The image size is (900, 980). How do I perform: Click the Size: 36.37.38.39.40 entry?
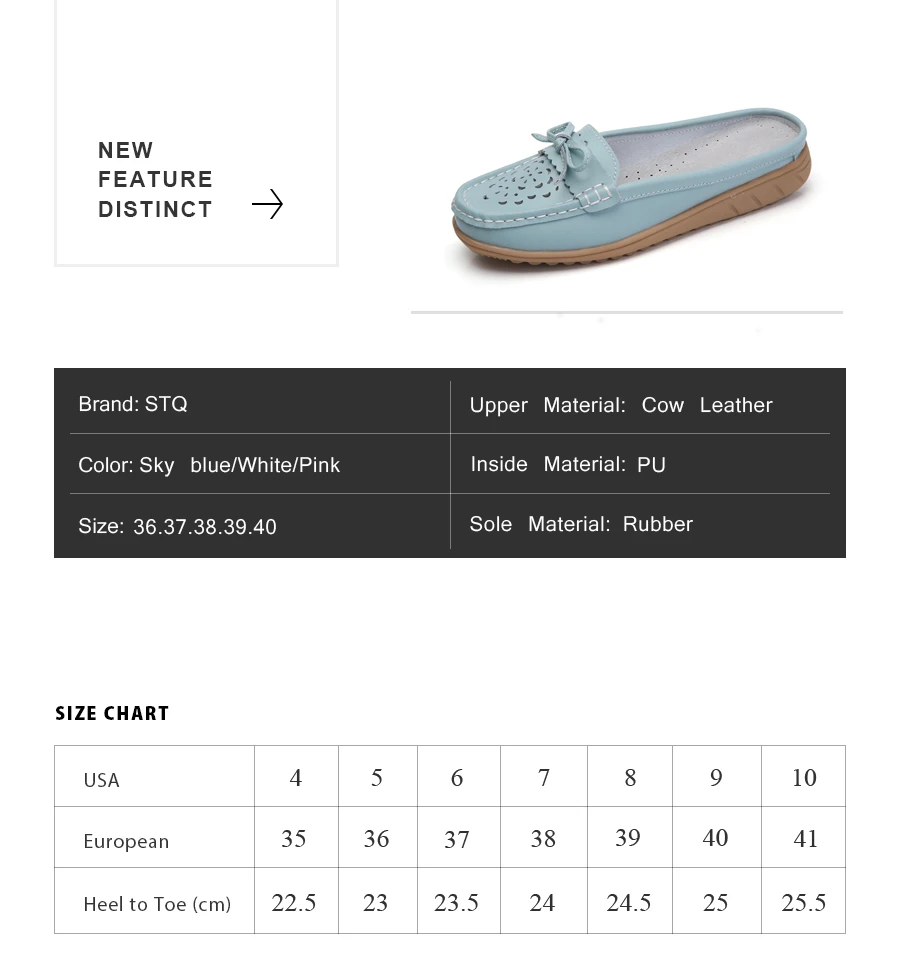[177, 526]
